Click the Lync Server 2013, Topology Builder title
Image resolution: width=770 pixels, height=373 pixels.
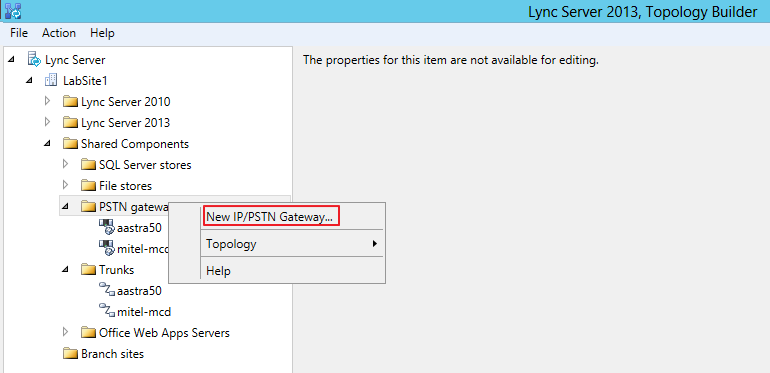[643, 12]
